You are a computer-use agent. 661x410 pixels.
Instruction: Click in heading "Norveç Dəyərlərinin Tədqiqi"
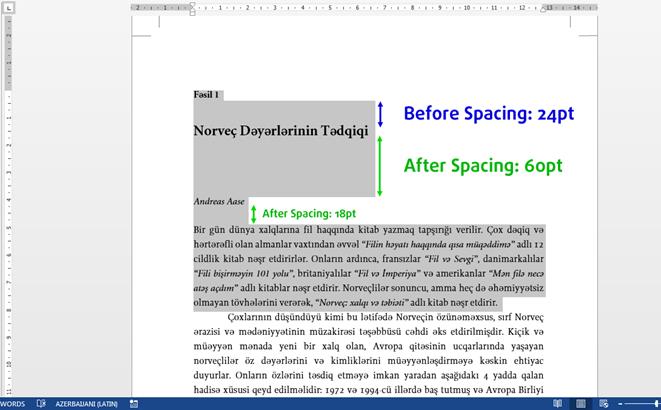tap(280, 131)
